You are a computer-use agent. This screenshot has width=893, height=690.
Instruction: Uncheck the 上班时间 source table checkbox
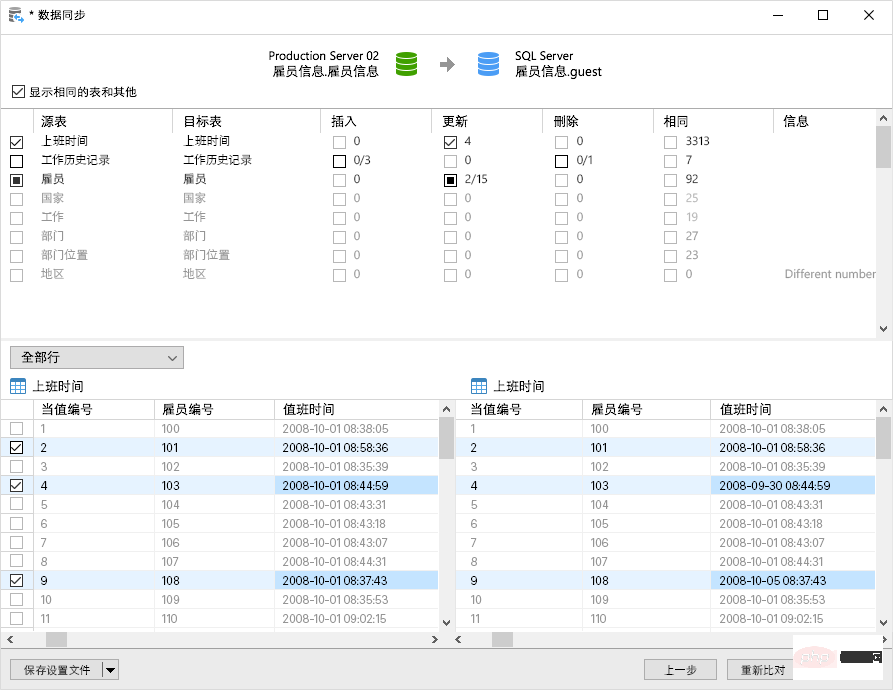17,142
